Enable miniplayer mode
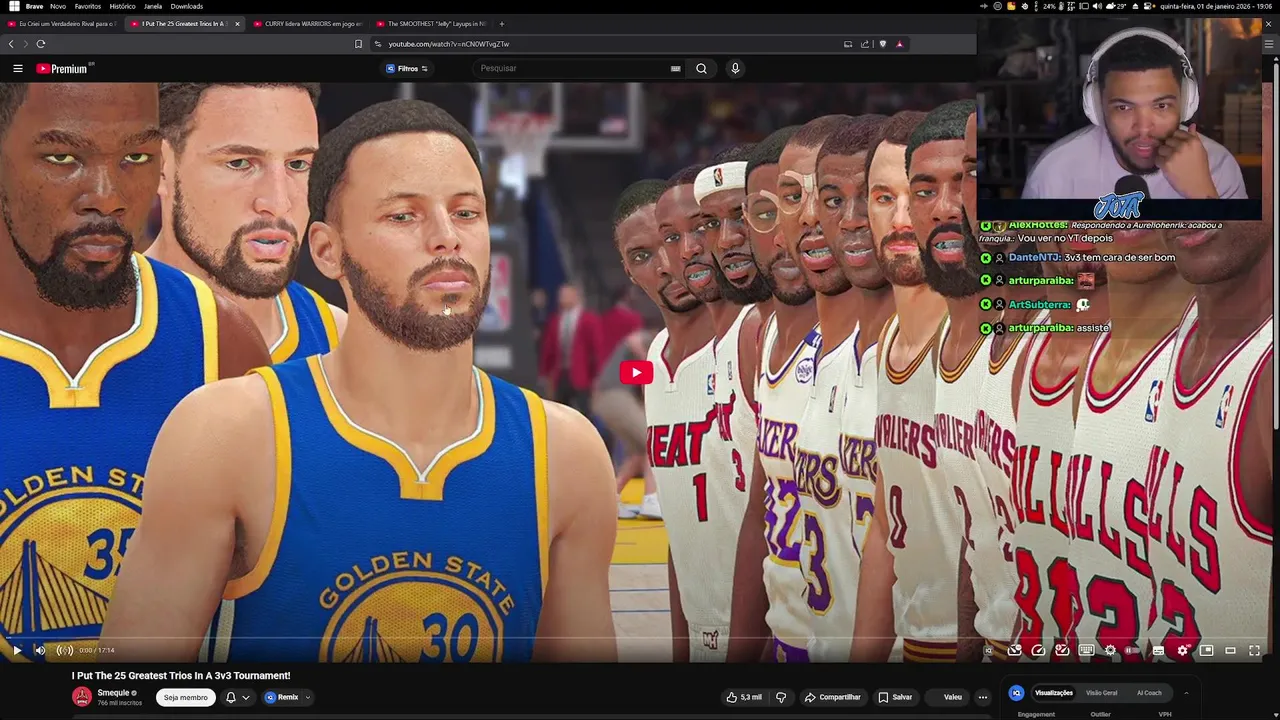The image size is (1280, 720). [1206, 650]
